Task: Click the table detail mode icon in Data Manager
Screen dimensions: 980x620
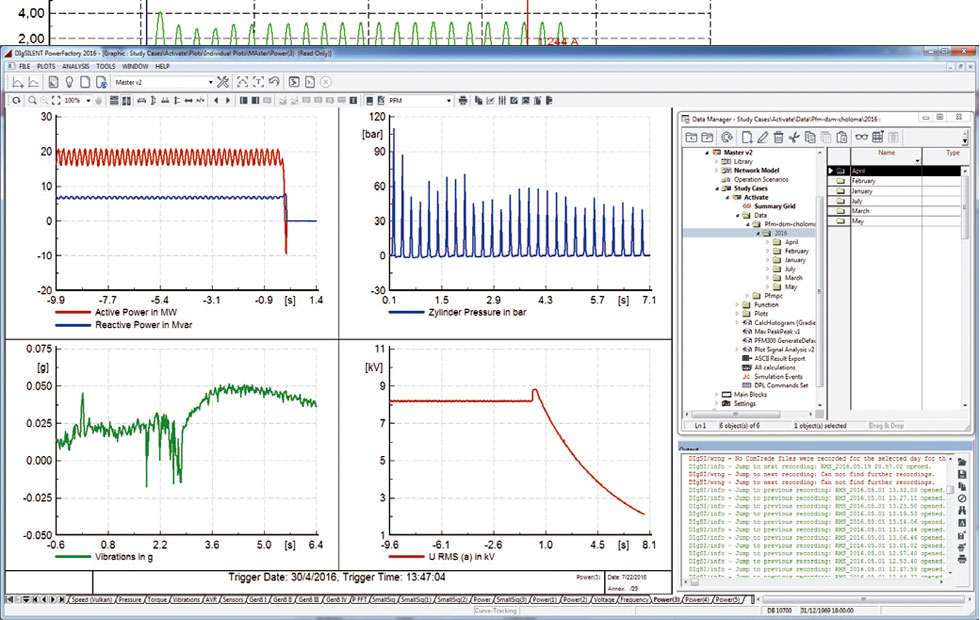Action: pyautogui.click(x=878, y=137)
